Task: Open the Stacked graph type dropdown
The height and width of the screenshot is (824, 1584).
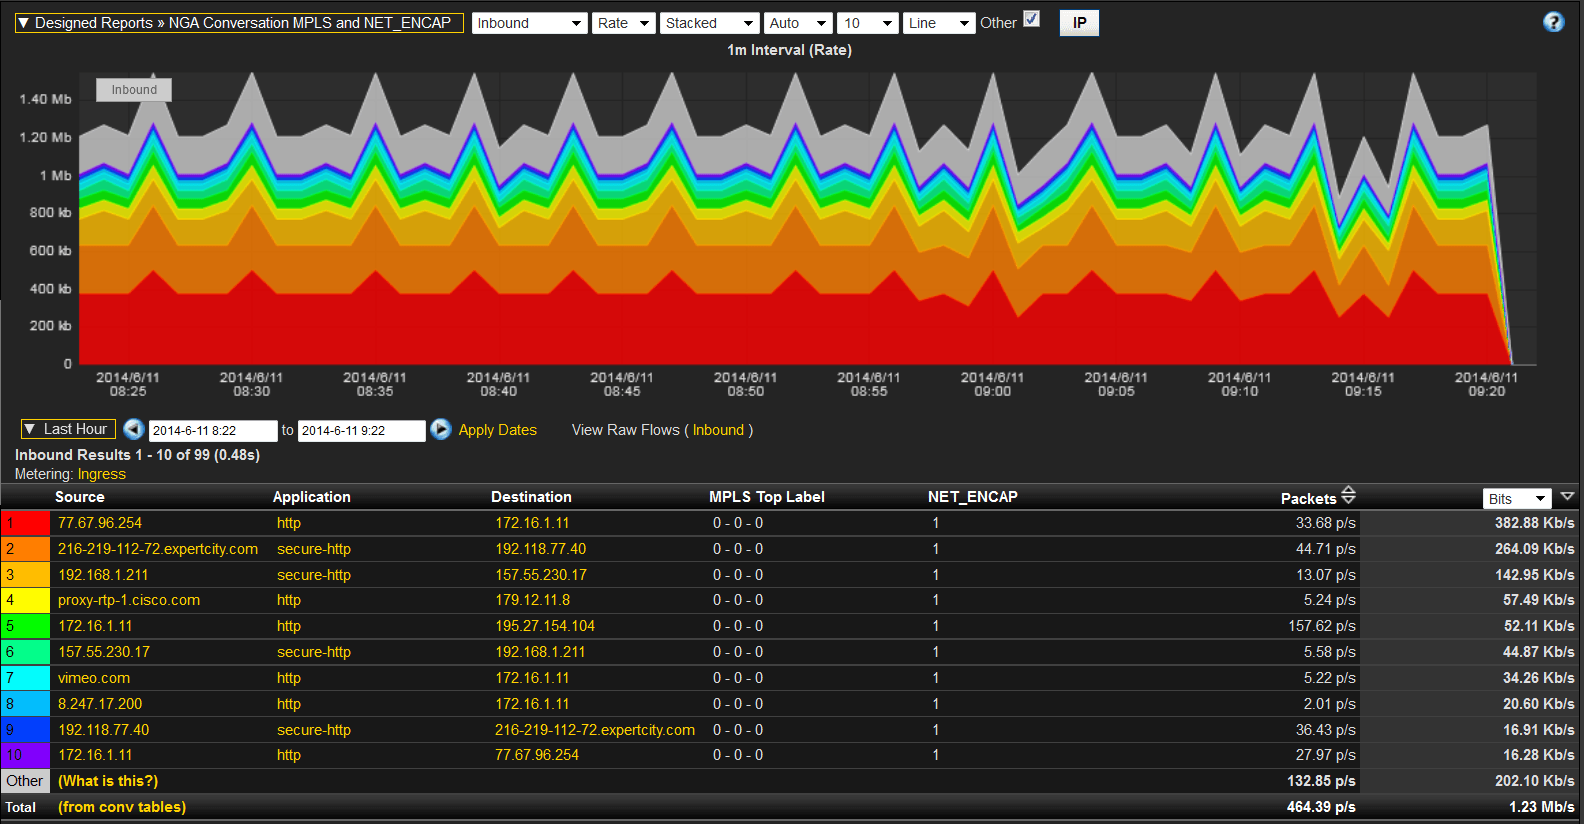Action: pos(710,23)
